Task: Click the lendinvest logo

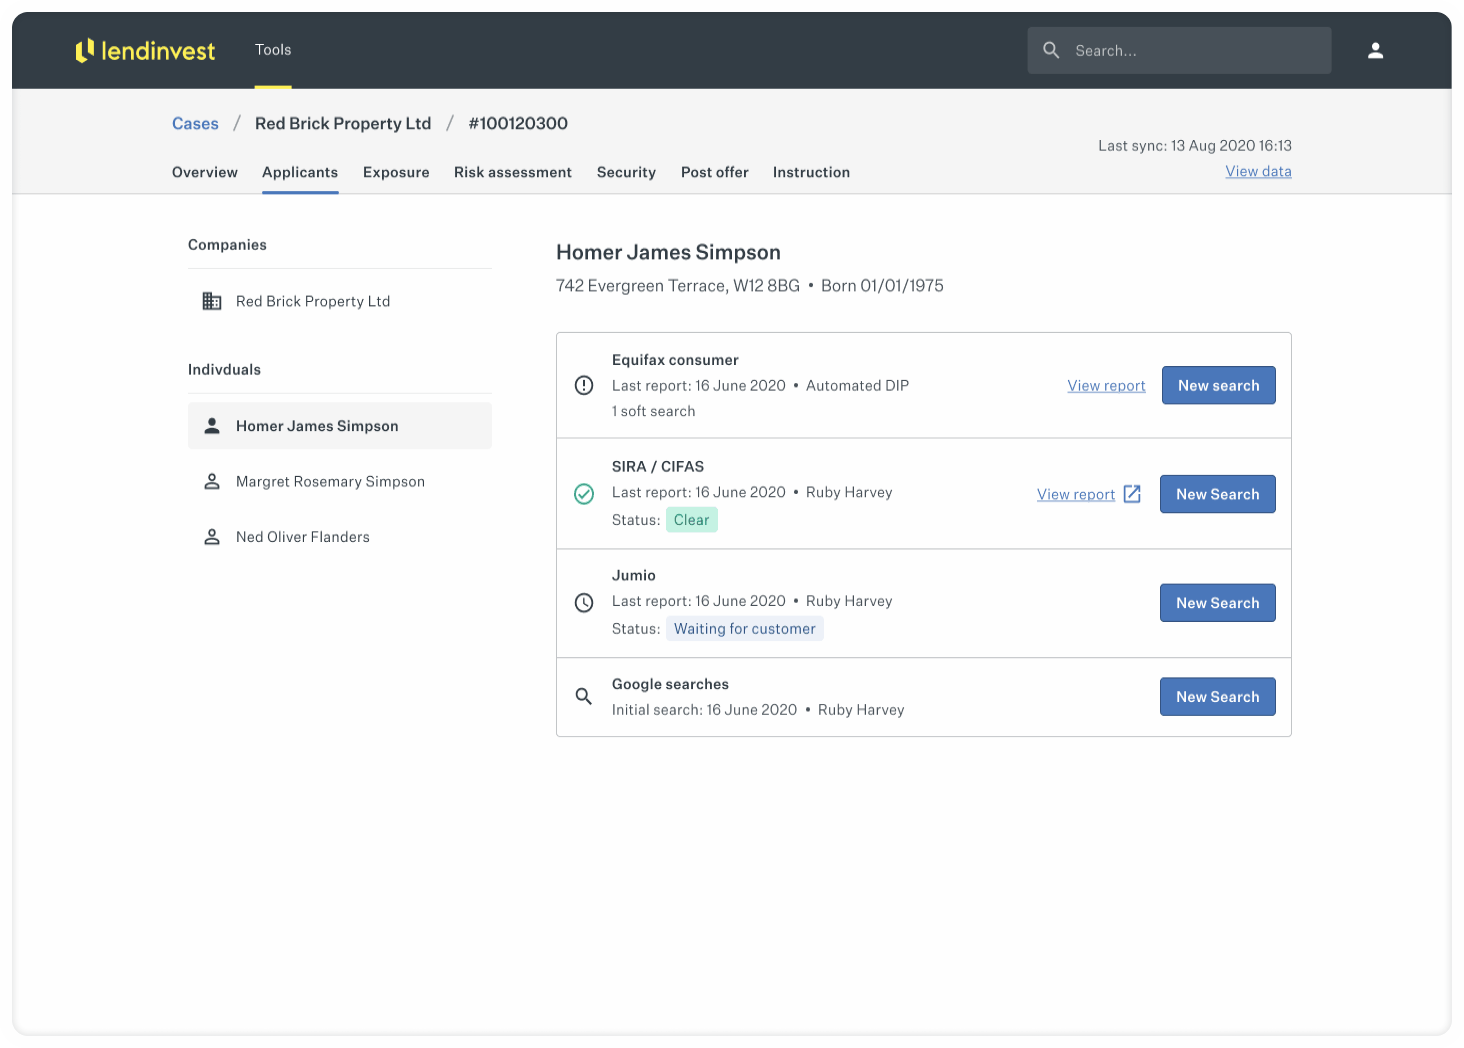Action: pos(145,50)
